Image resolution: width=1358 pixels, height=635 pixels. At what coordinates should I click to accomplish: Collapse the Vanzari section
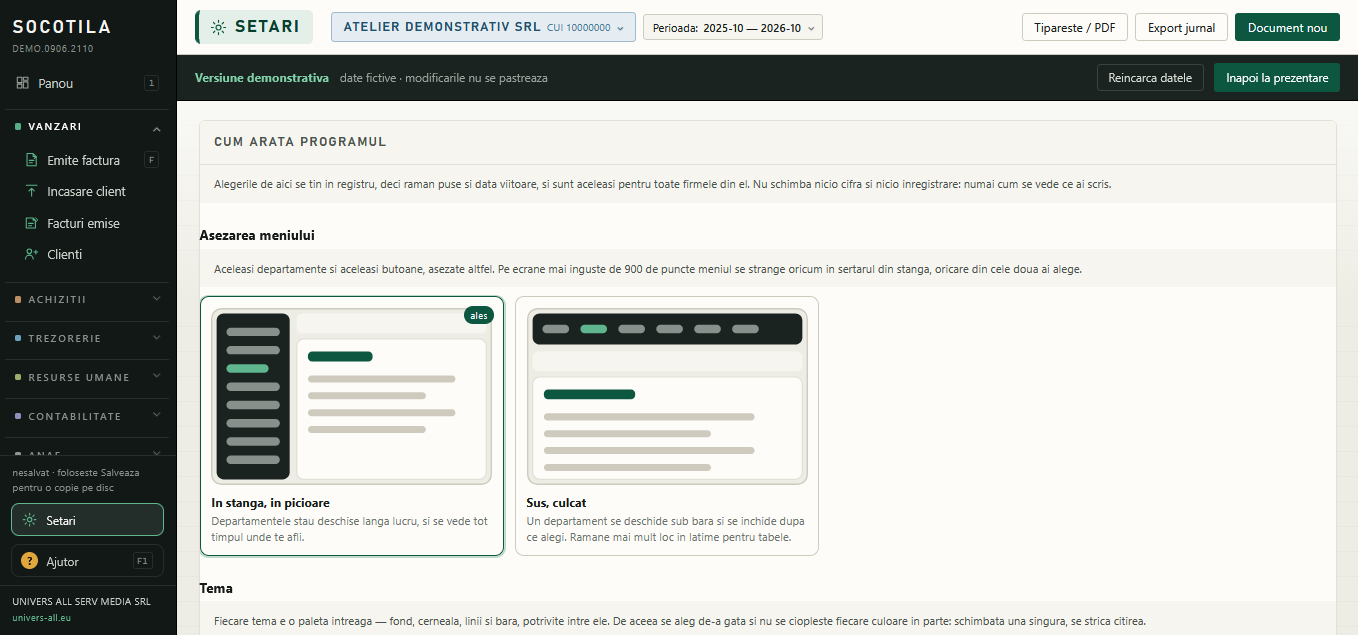click(x=88, y=127)
